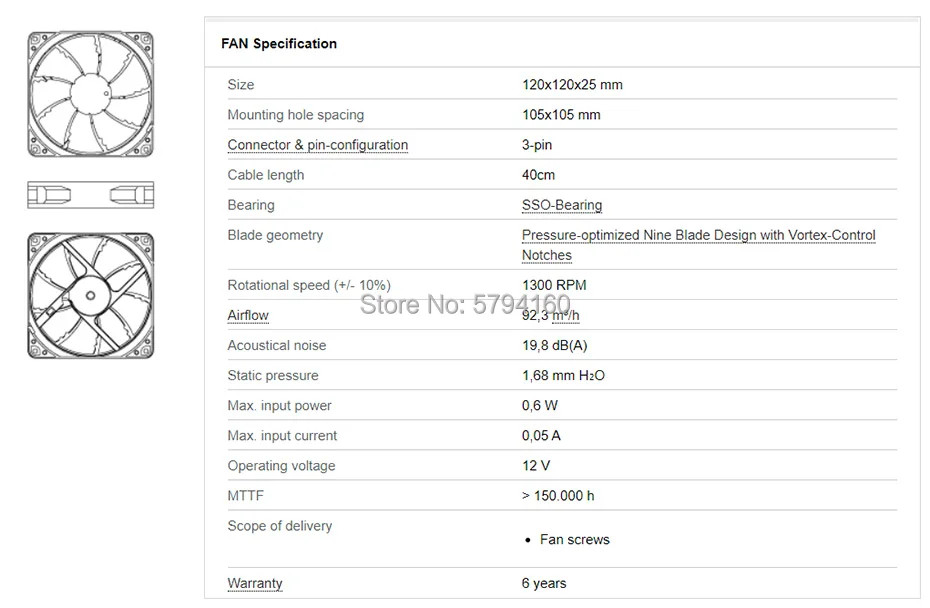The image size is (930, 608).
Task: Click the 1,68 mm H₂O static pressure value
Action: point(563,376)
